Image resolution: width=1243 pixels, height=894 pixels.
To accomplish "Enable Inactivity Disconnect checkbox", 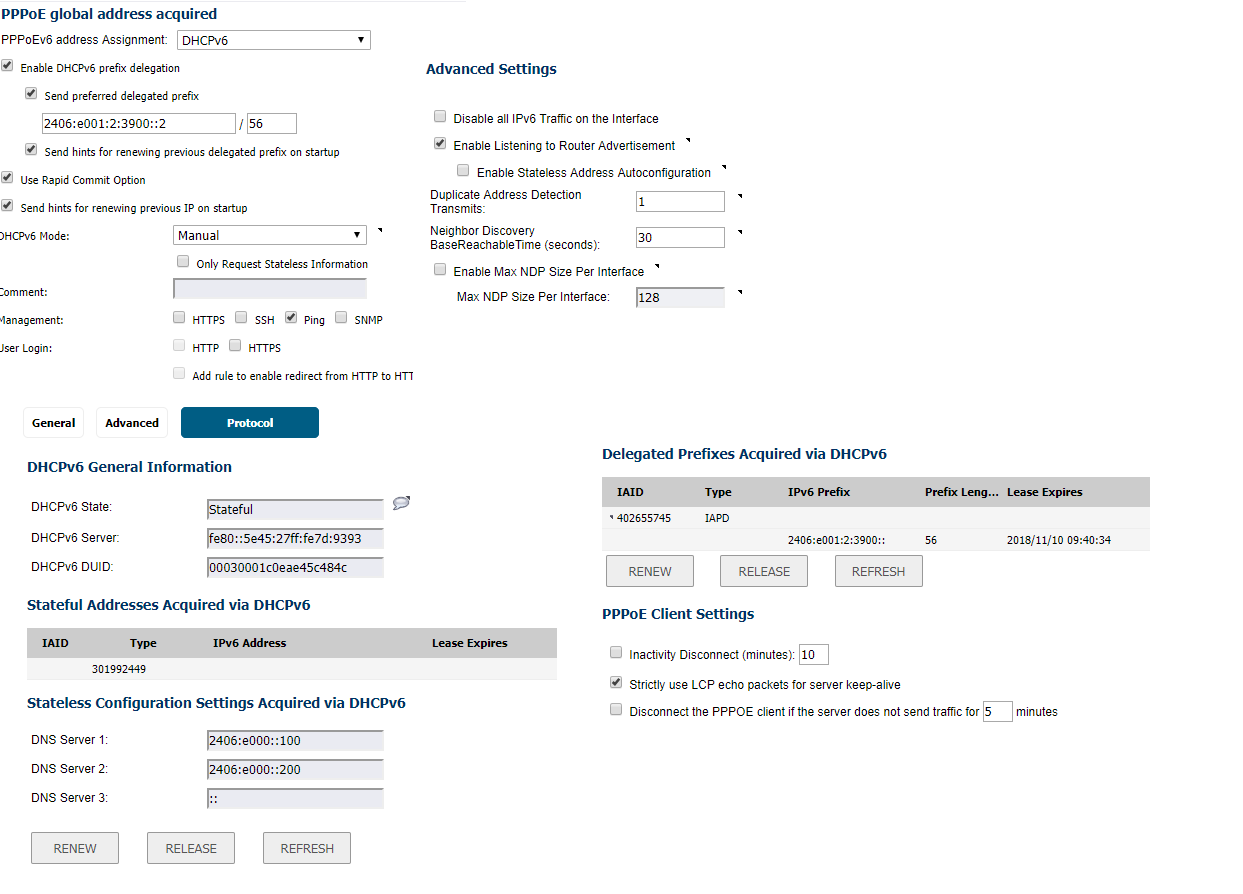I will [616, 653].
